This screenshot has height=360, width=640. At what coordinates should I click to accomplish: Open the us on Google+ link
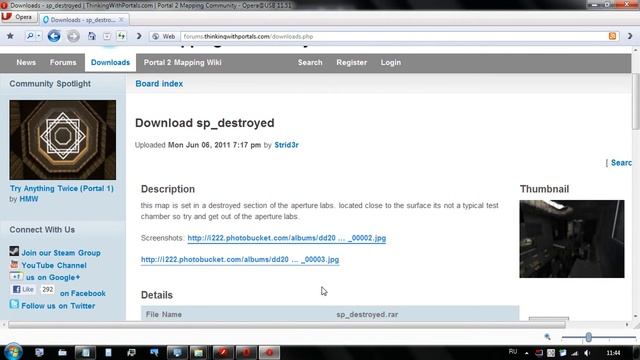(53, 278)
